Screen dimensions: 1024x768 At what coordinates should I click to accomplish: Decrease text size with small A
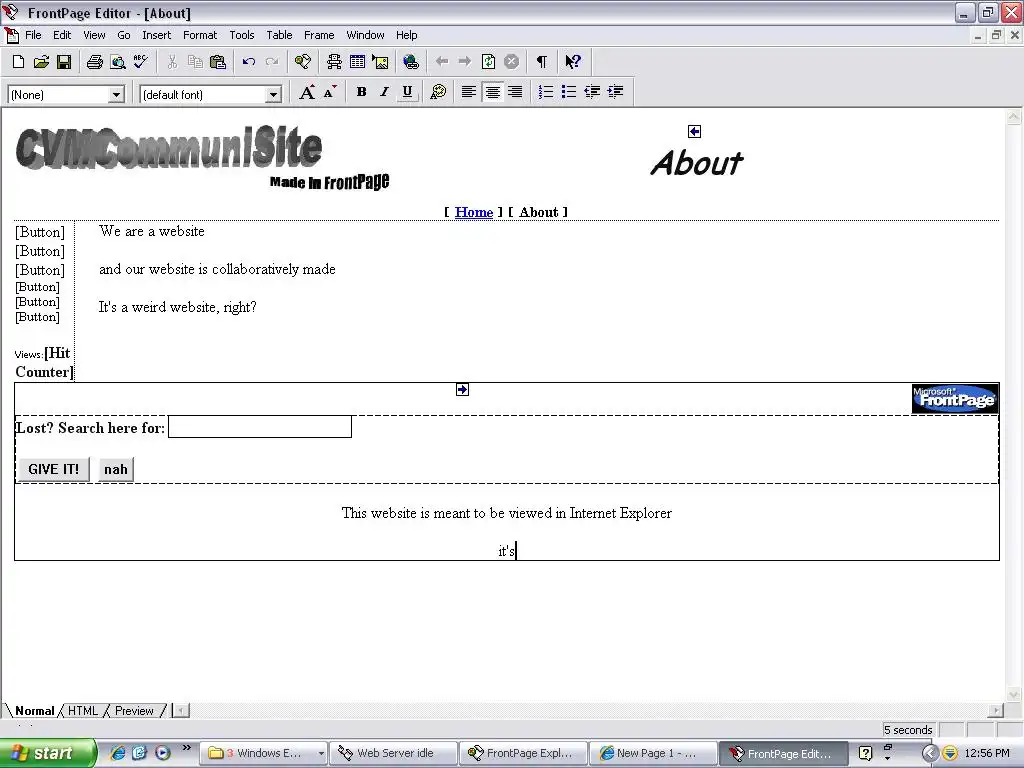330,92
